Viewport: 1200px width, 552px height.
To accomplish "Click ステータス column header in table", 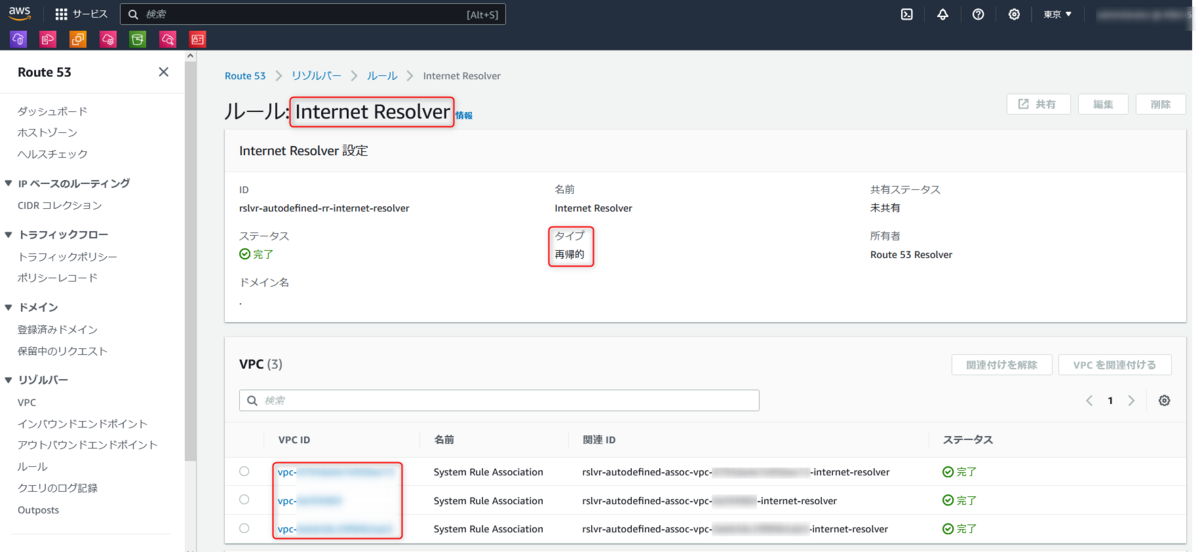I will 968,439.
